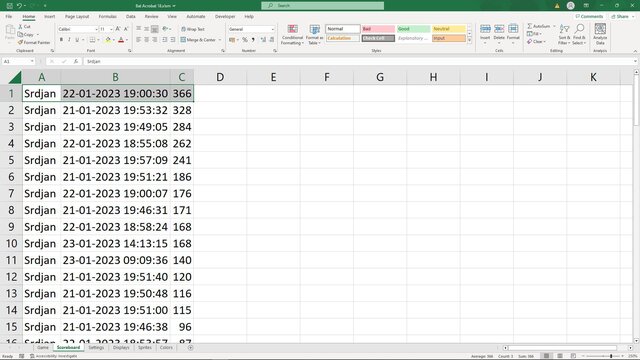Increase the font size

click(118, 29)
